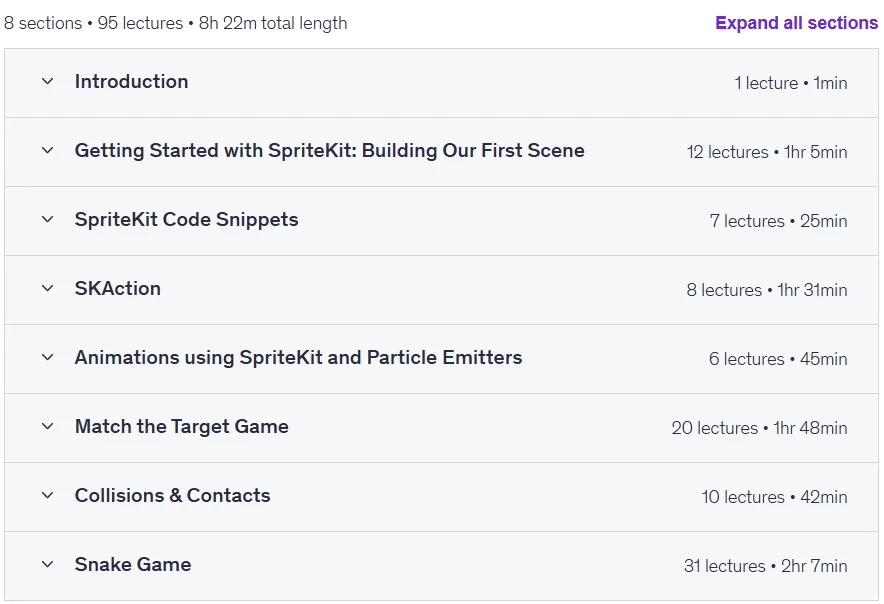Screen dimensions: 884x604
Task: Click chevron beside Animations using SpriteKit
Action: tap(48, 357)
